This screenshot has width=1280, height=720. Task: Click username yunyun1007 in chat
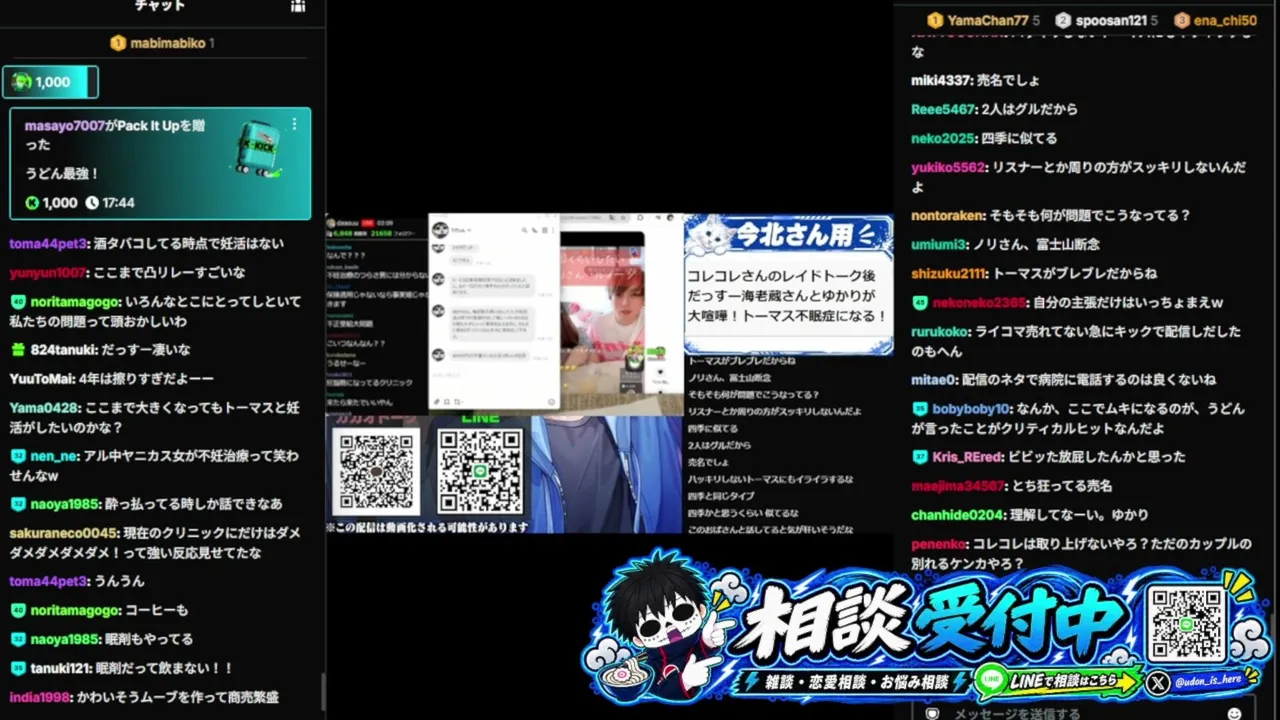pos(49,272)
